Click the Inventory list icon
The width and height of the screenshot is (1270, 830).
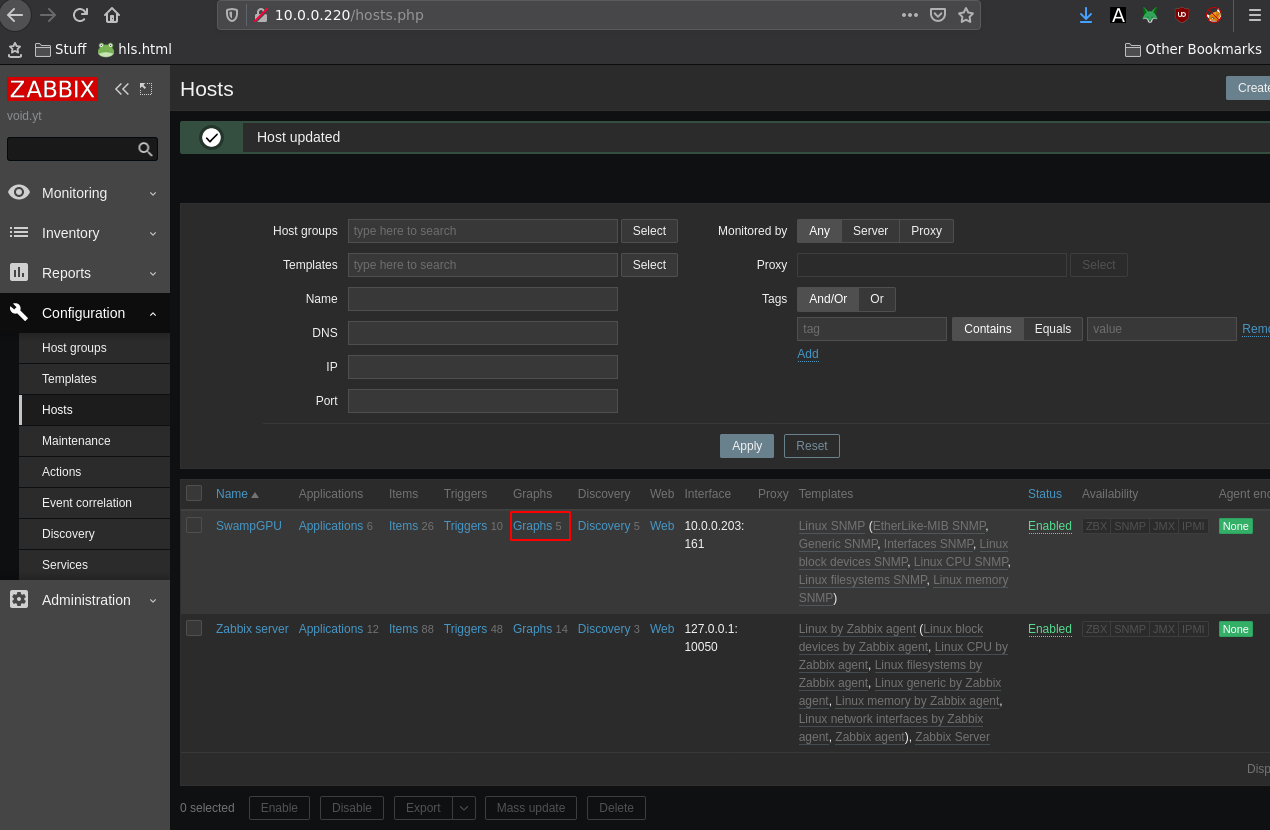[19, 232]
